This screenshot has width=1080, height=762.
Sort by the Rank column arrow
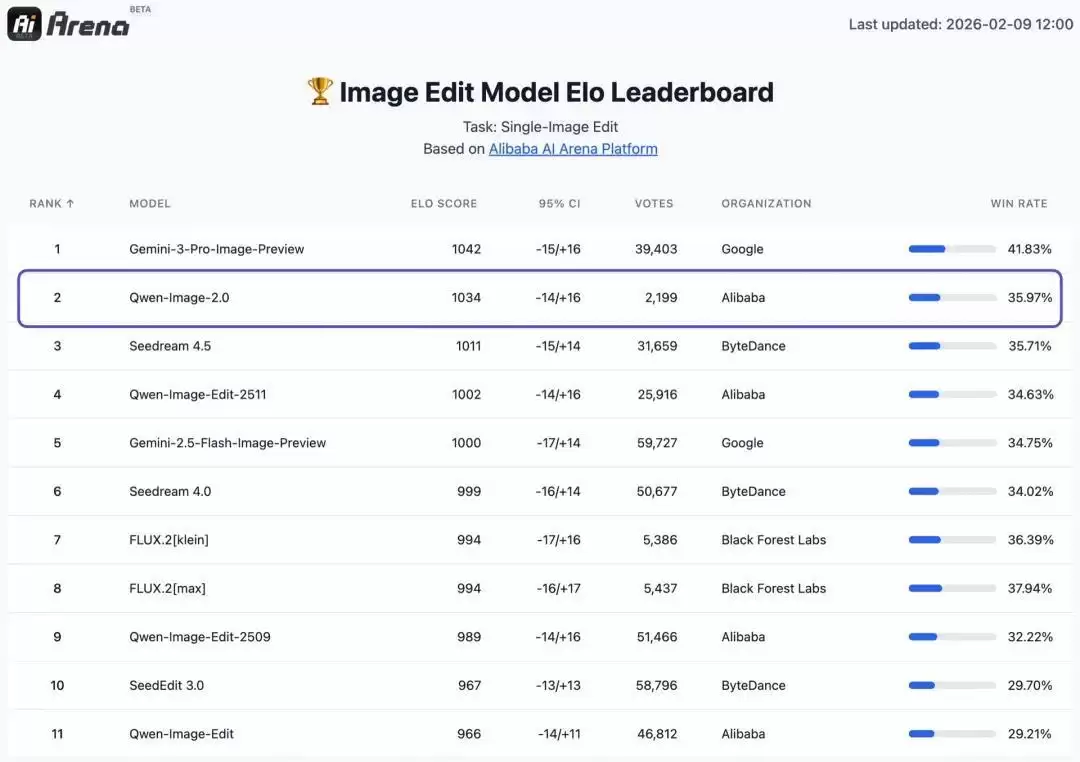click(x=70, y=204)
